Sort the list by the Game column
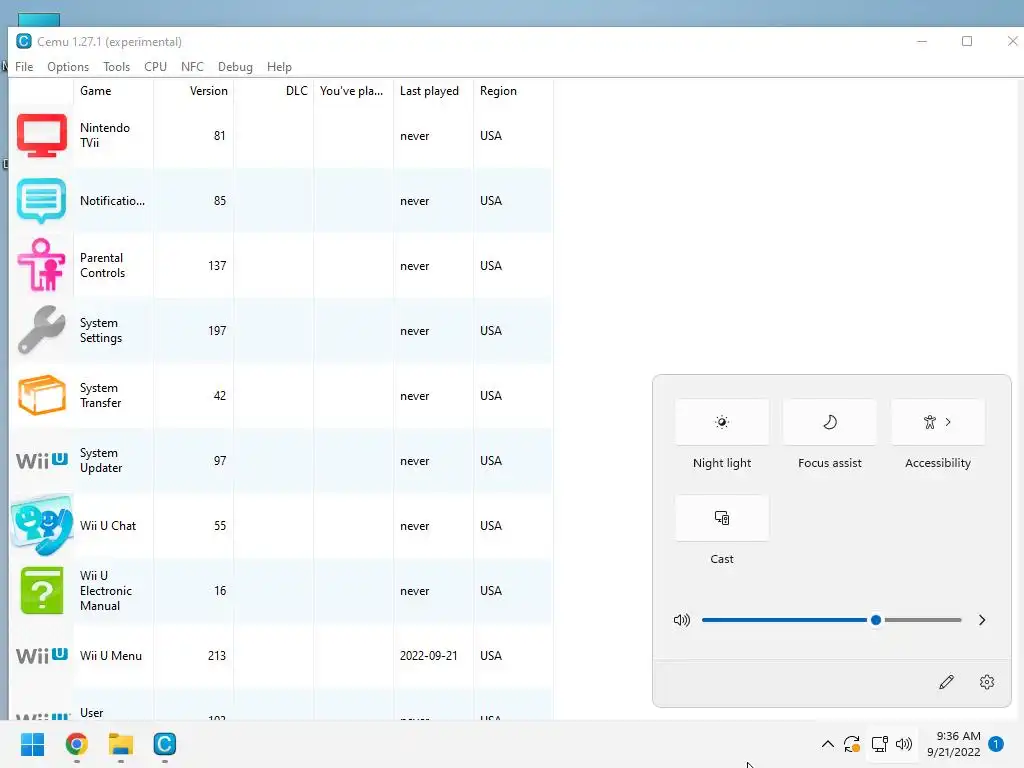Viewport: 1024px width, 768px height. (x=114, y=91)
